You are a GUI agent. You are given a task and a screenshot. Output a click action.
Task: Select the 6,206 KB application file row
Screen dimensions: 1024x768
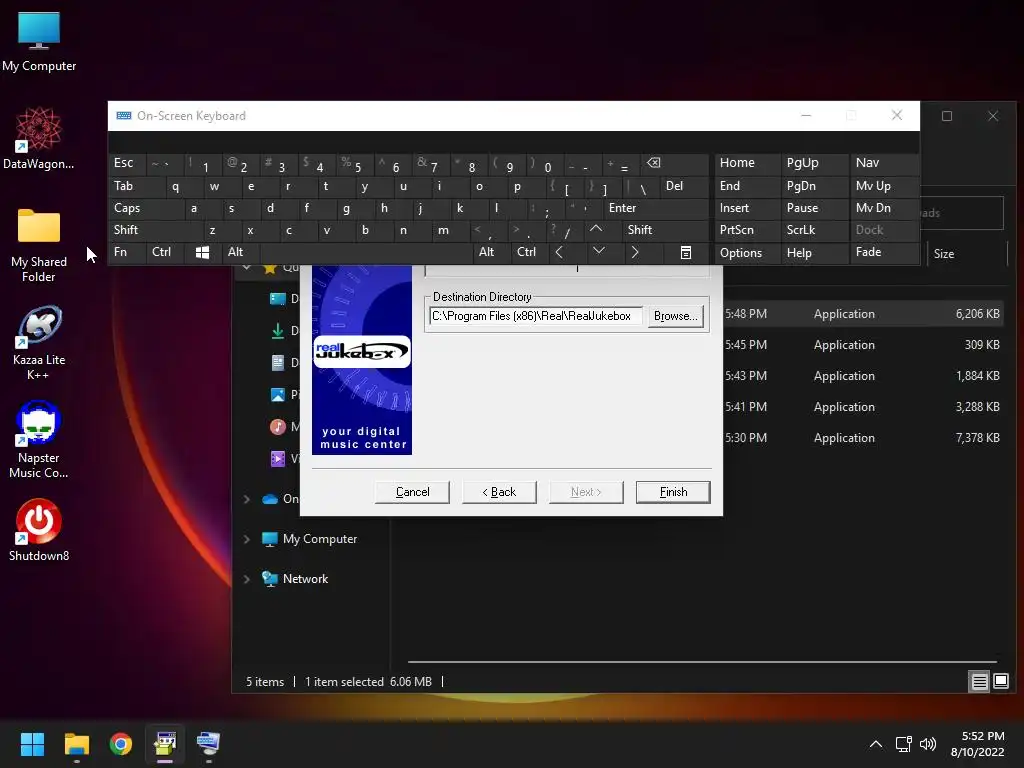(865, 314)
